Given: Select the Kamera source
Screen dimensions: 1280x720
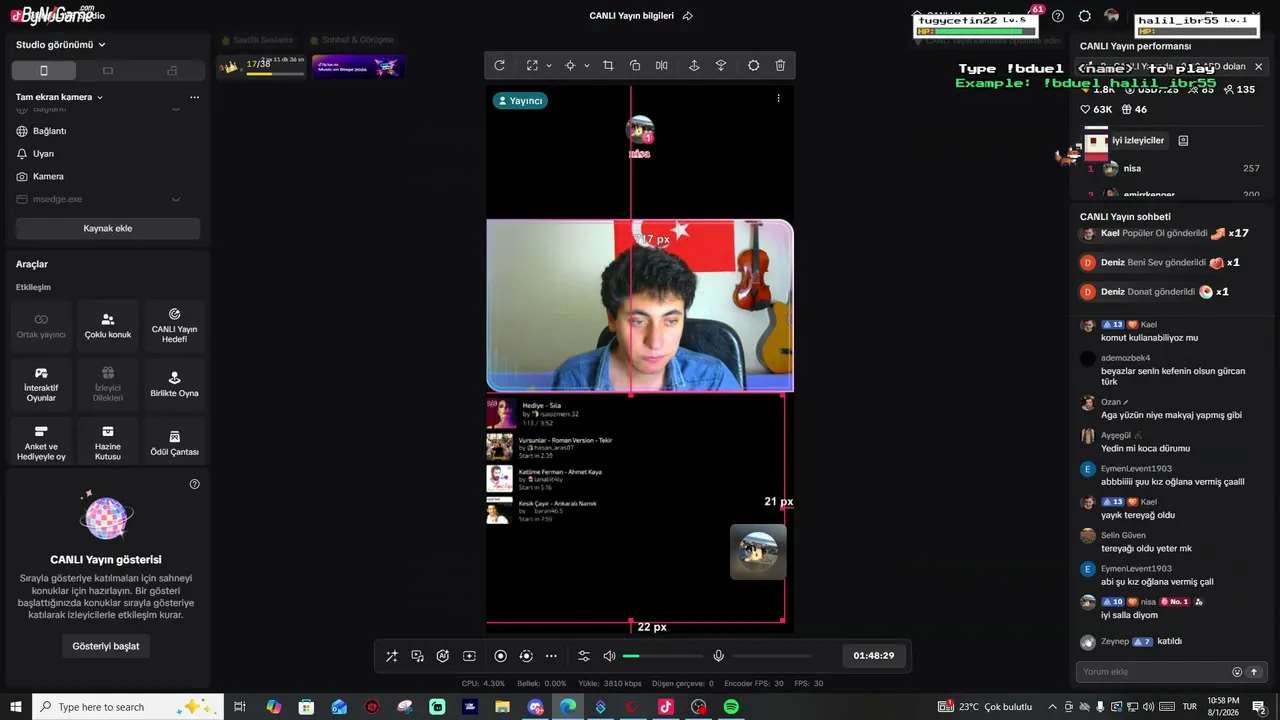Looking at the screenshot, I should point(107,177).
